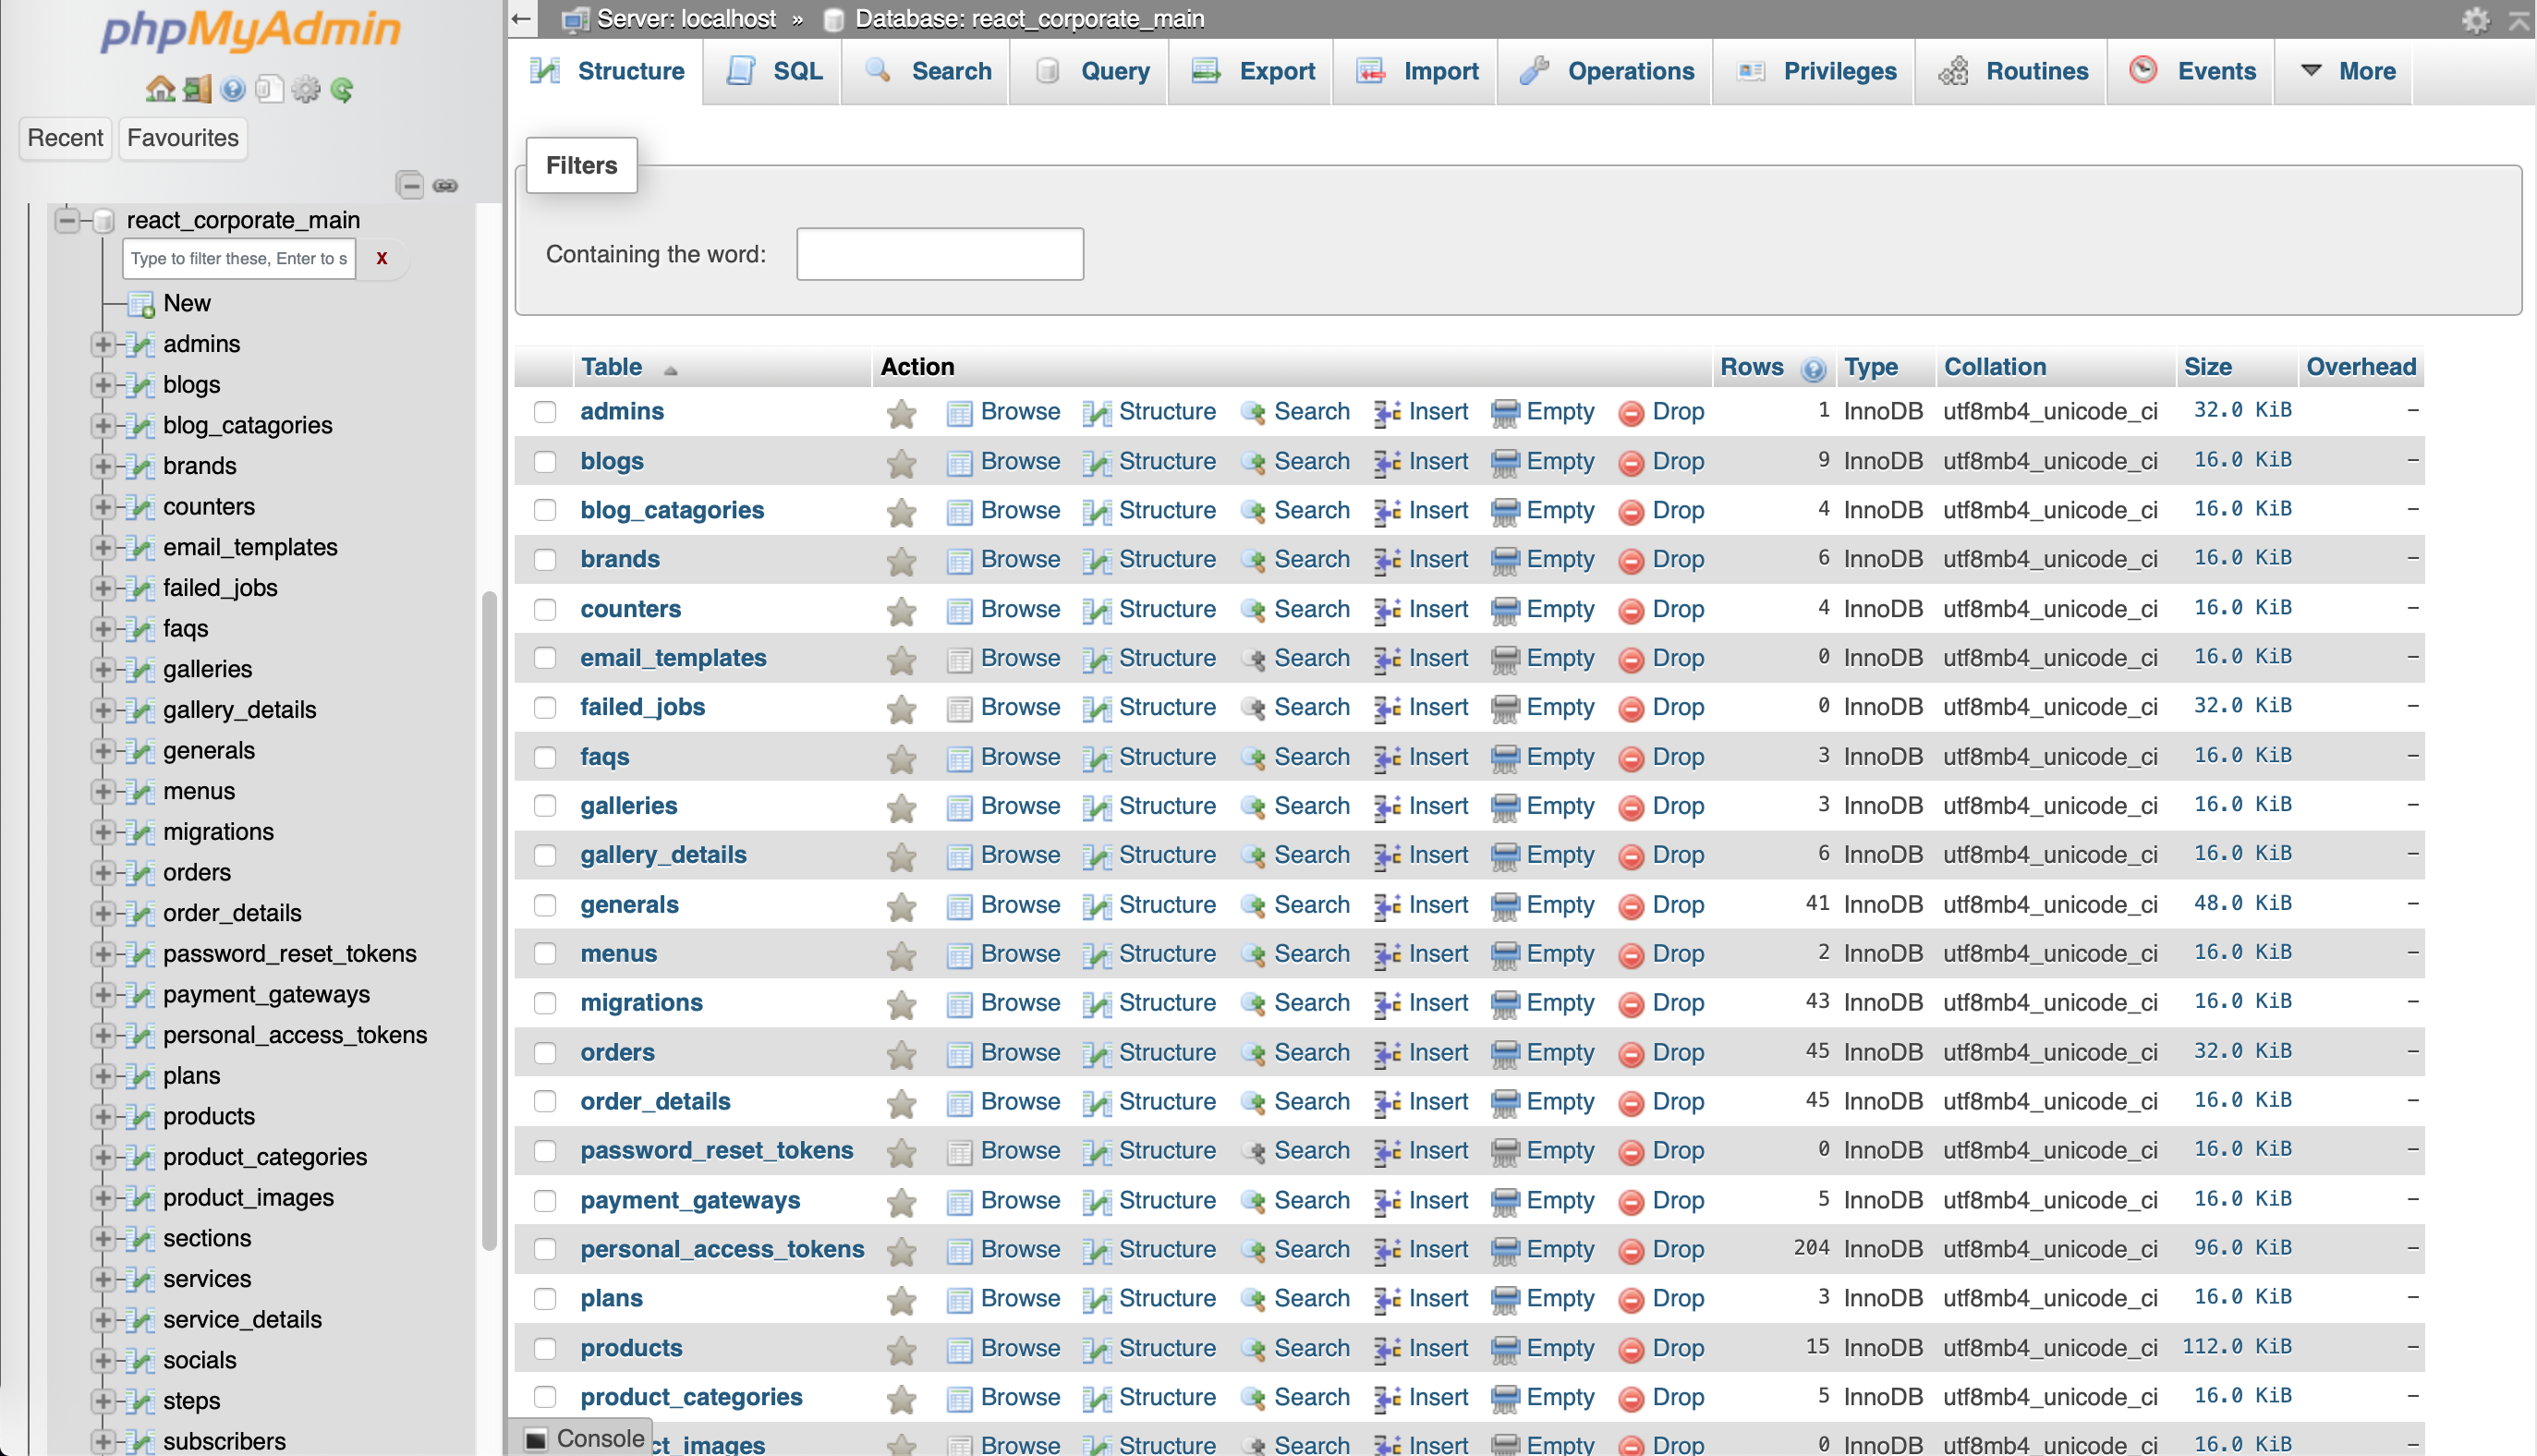Select the product_categories row checkbox
Image resolution: width=2537 pixels, height=1456 pixels.
pos(545,1397)
